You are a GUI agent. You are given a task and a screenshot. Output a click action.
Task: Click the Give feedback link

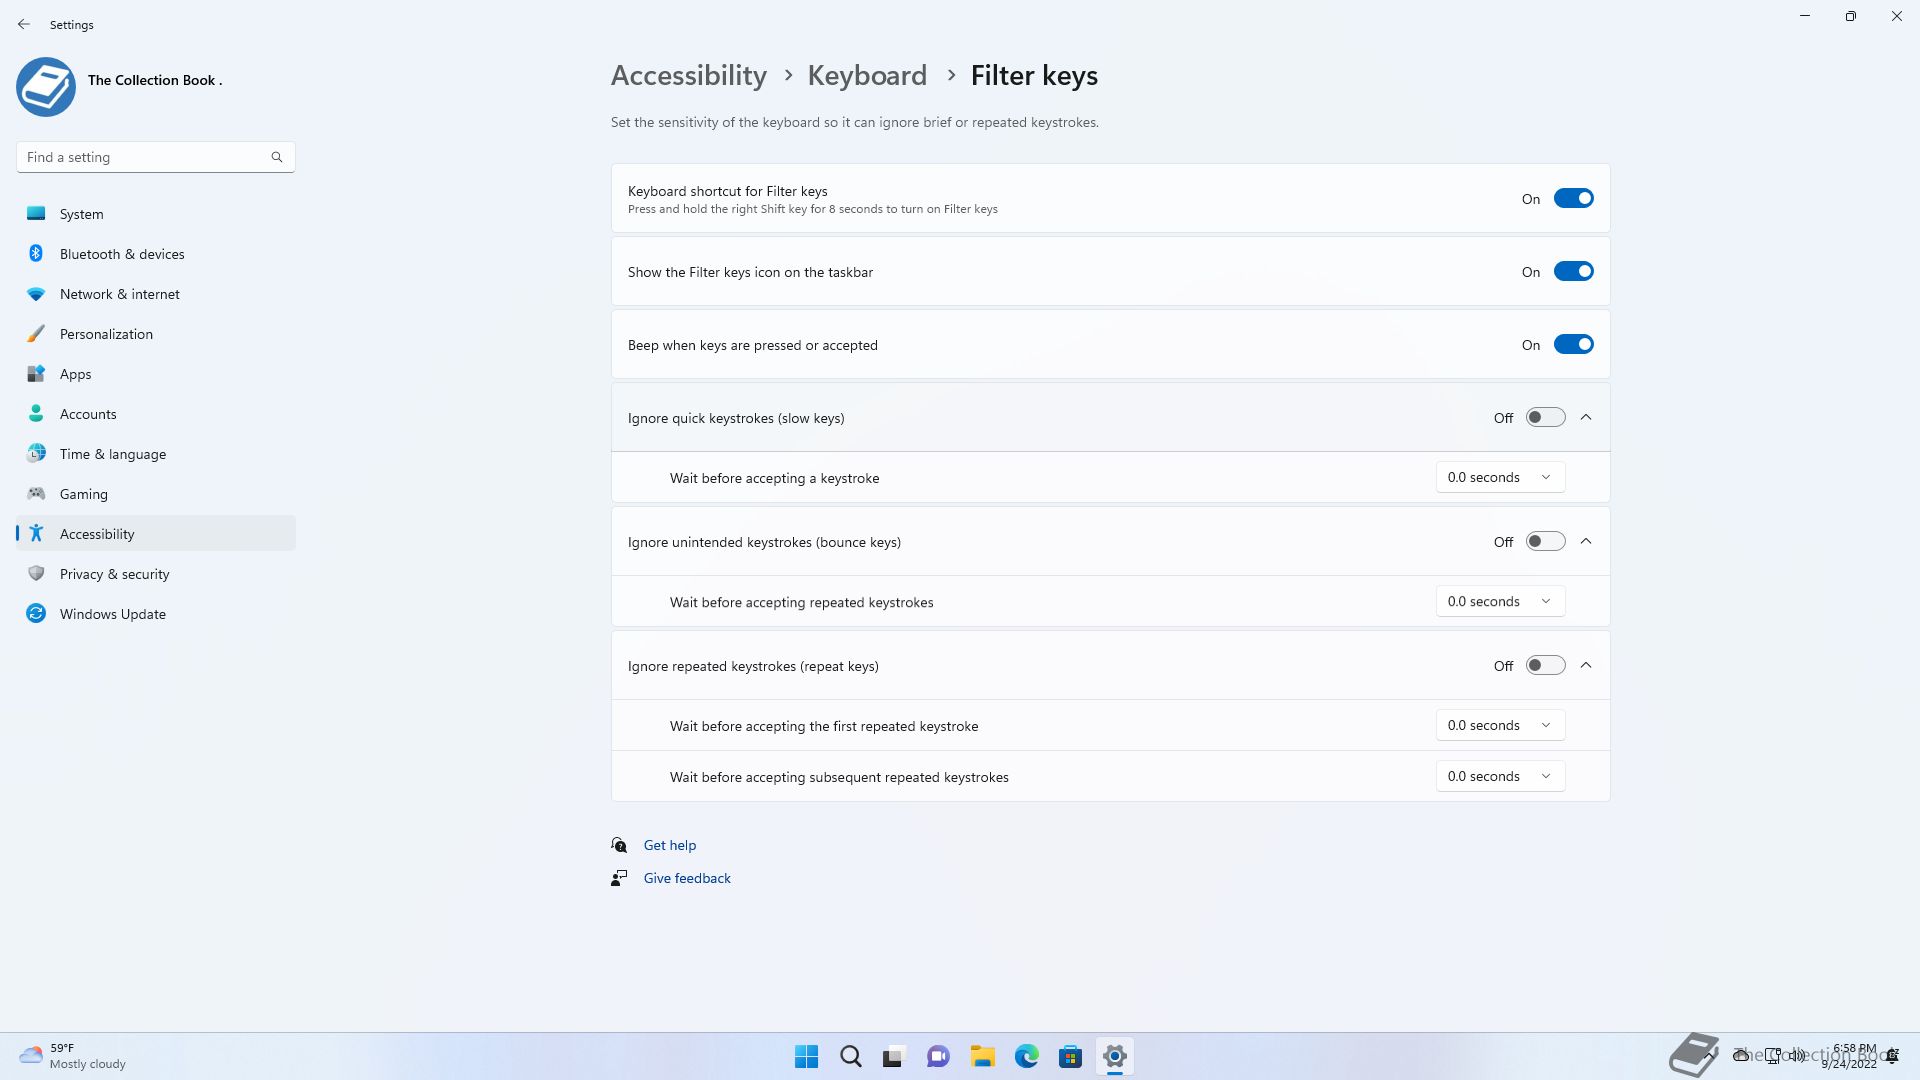coord(686,878)
